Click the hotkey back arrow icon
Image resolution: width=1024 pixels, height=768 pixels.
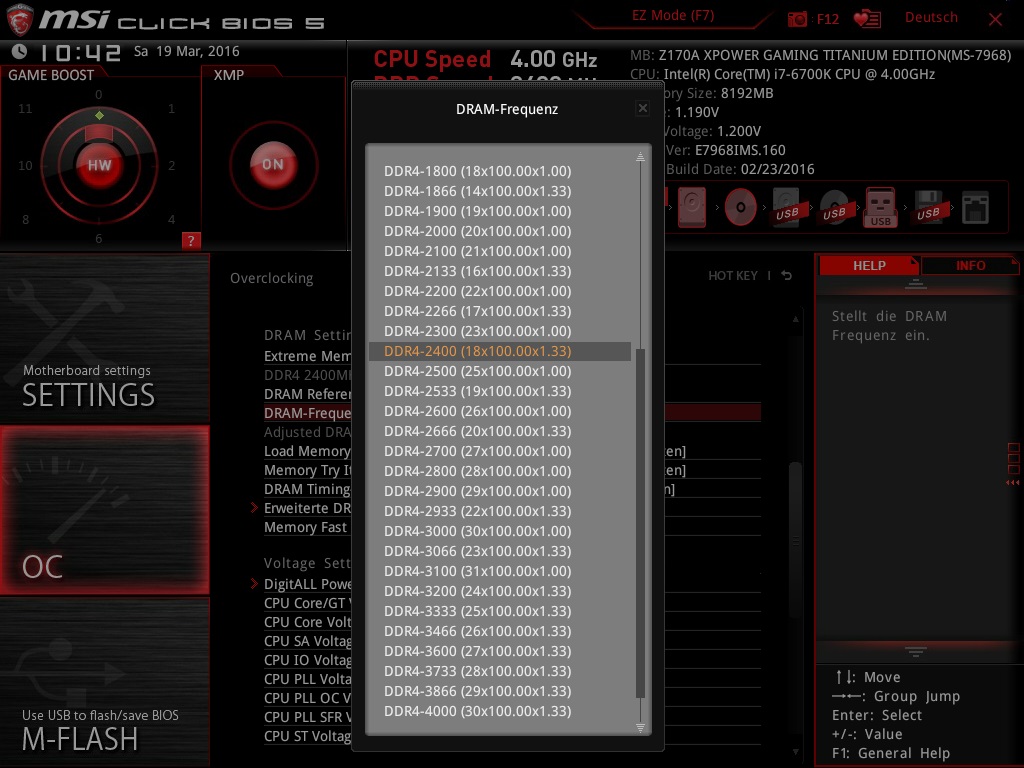pyautogui.click(x=787, y=276)
